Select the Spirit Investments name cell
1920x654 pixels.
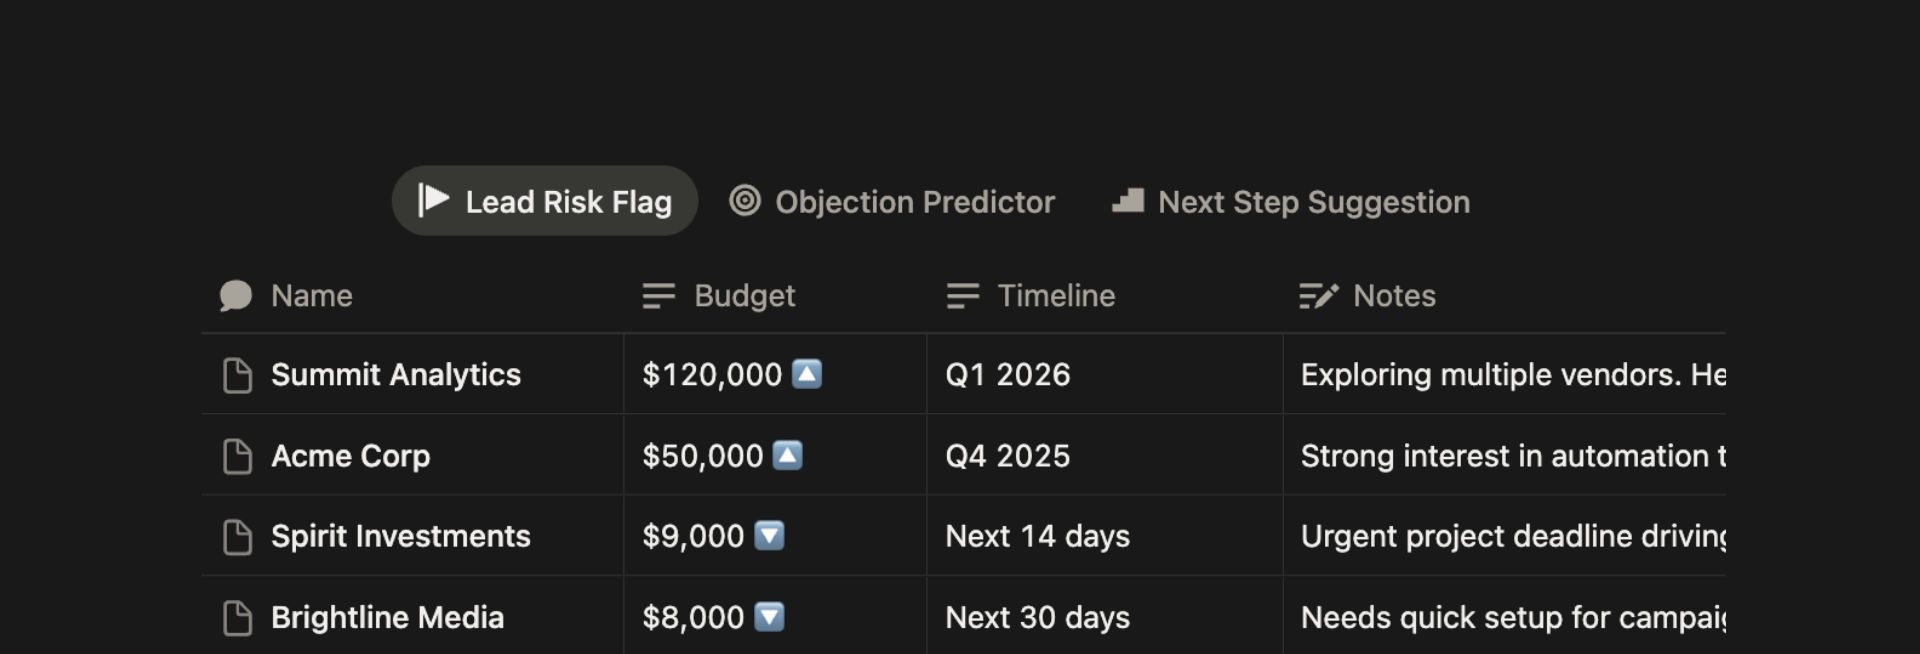coord(401,536)
